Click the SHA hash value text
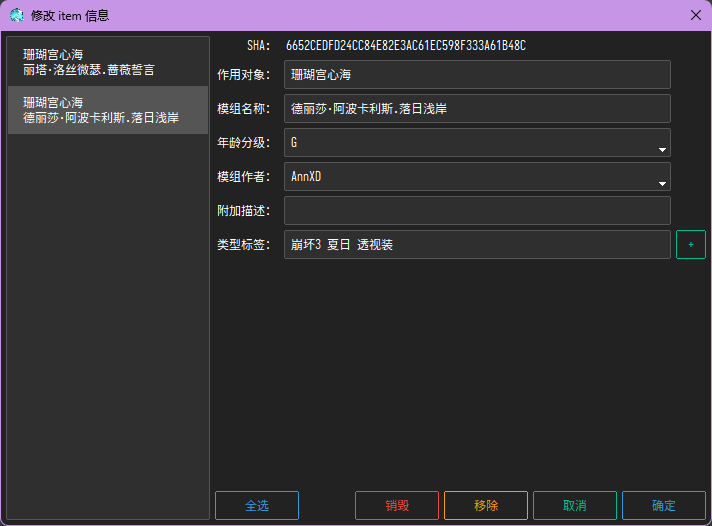The width and height of the screenshot is (712, 526). pos(406,45)
